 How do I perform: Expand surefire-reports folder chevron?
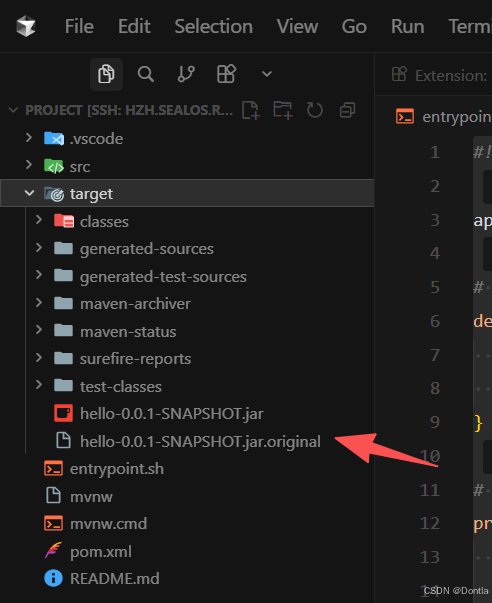click(x=39, y=358)
